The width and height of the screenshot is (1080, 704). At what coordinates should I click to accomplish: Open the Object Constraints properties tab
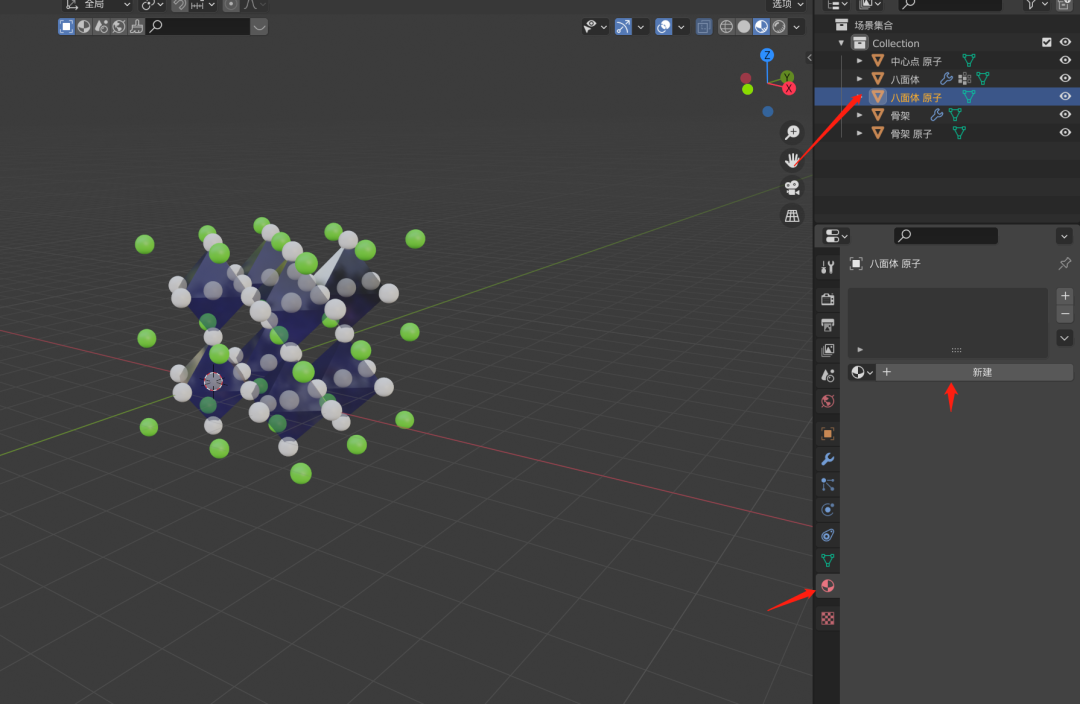[827, 535]
